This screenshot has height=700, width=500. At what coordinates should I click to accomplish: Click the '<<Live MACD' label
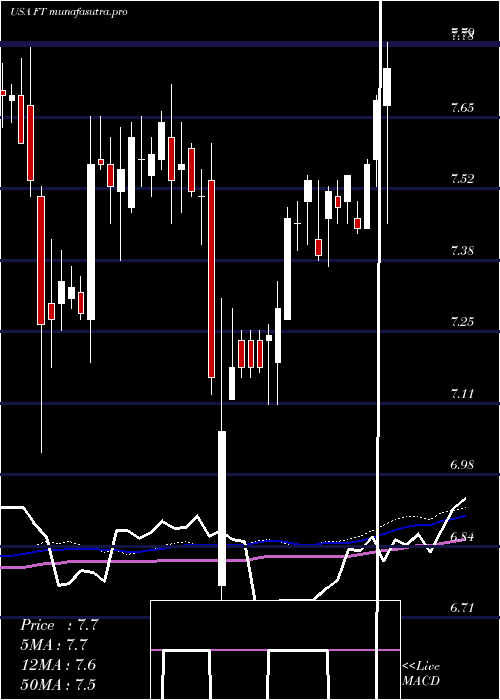pyautogui.click(x=421, y=673)
